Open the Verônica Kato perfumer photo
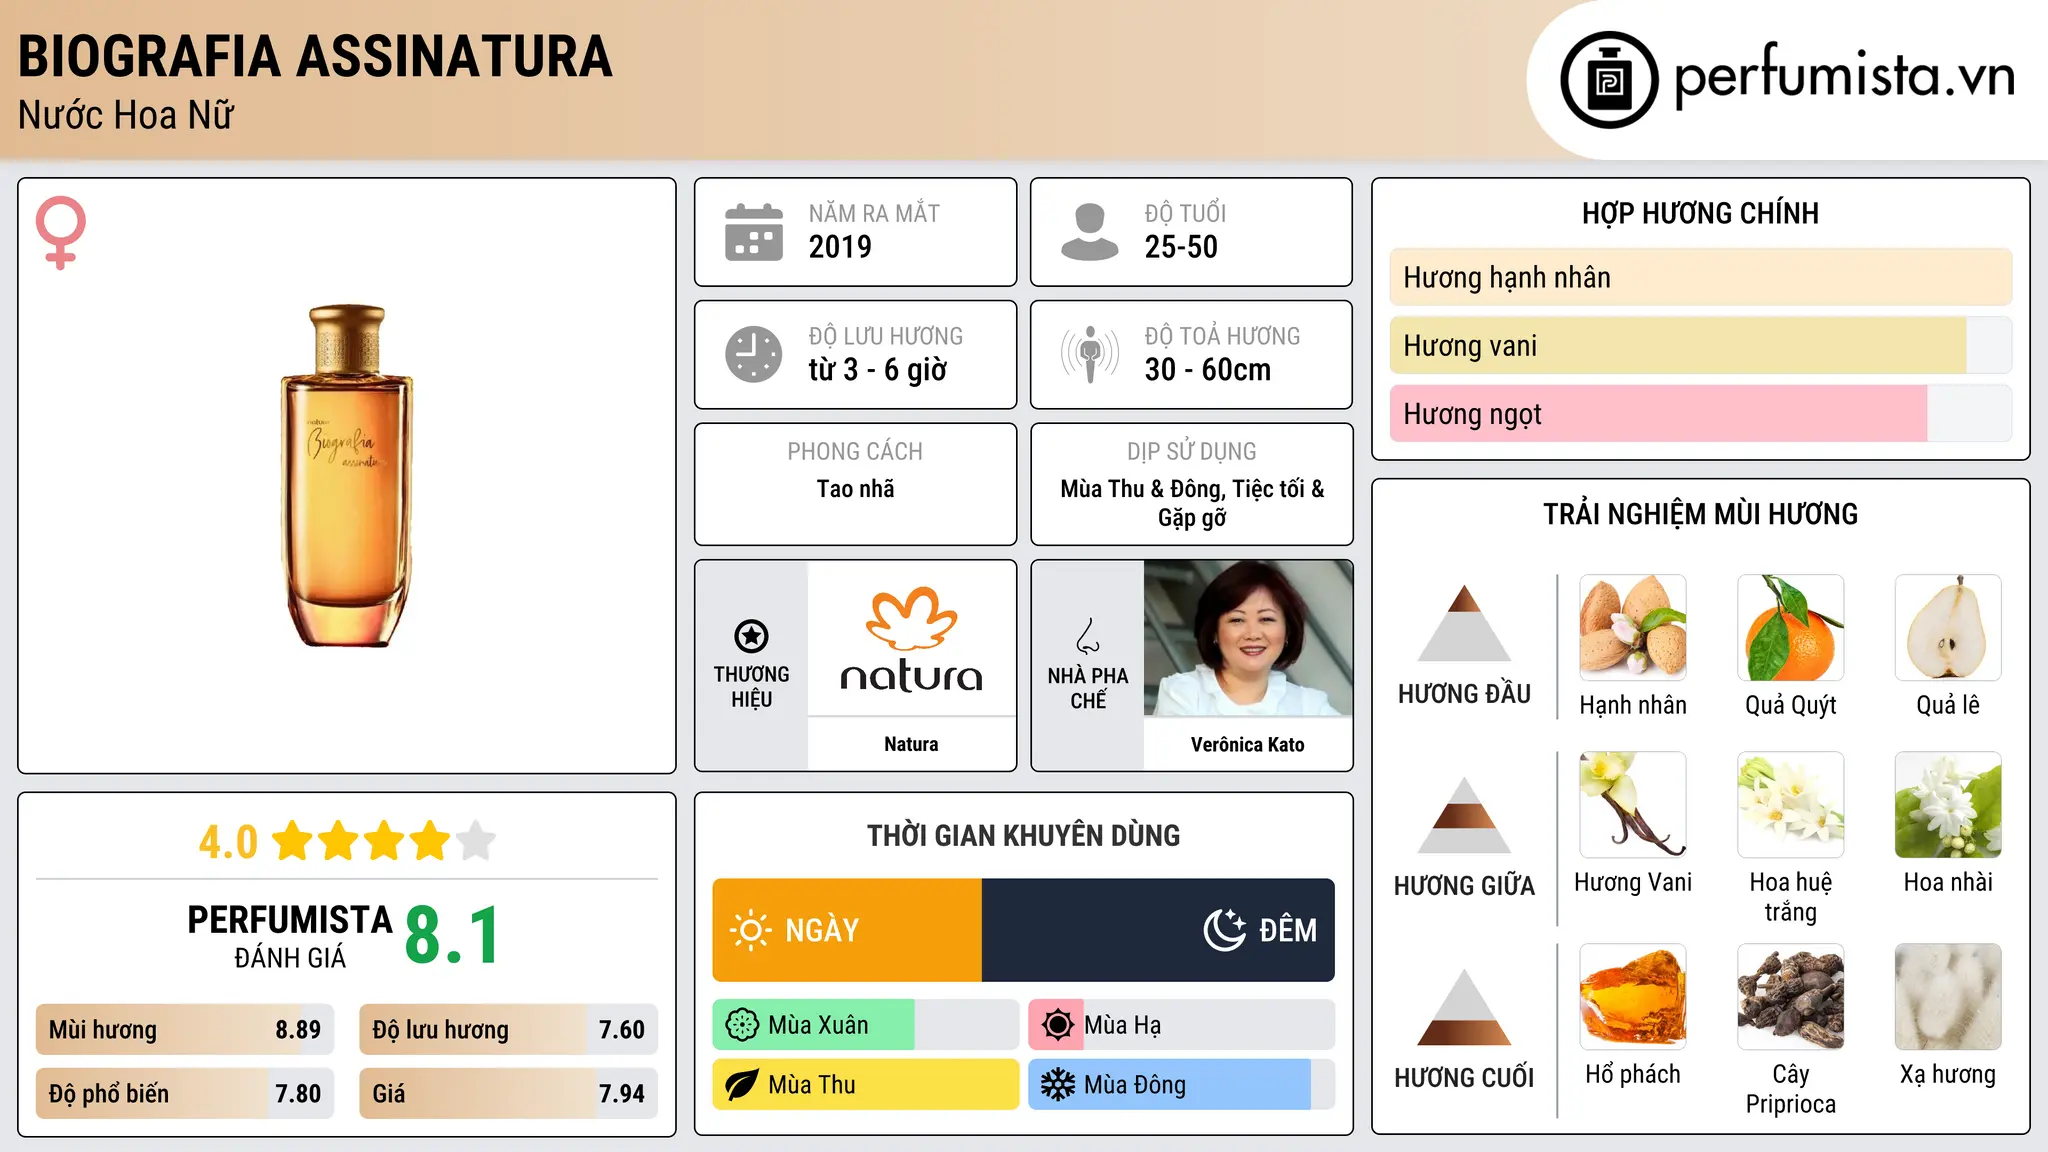 coord(1248,638)
